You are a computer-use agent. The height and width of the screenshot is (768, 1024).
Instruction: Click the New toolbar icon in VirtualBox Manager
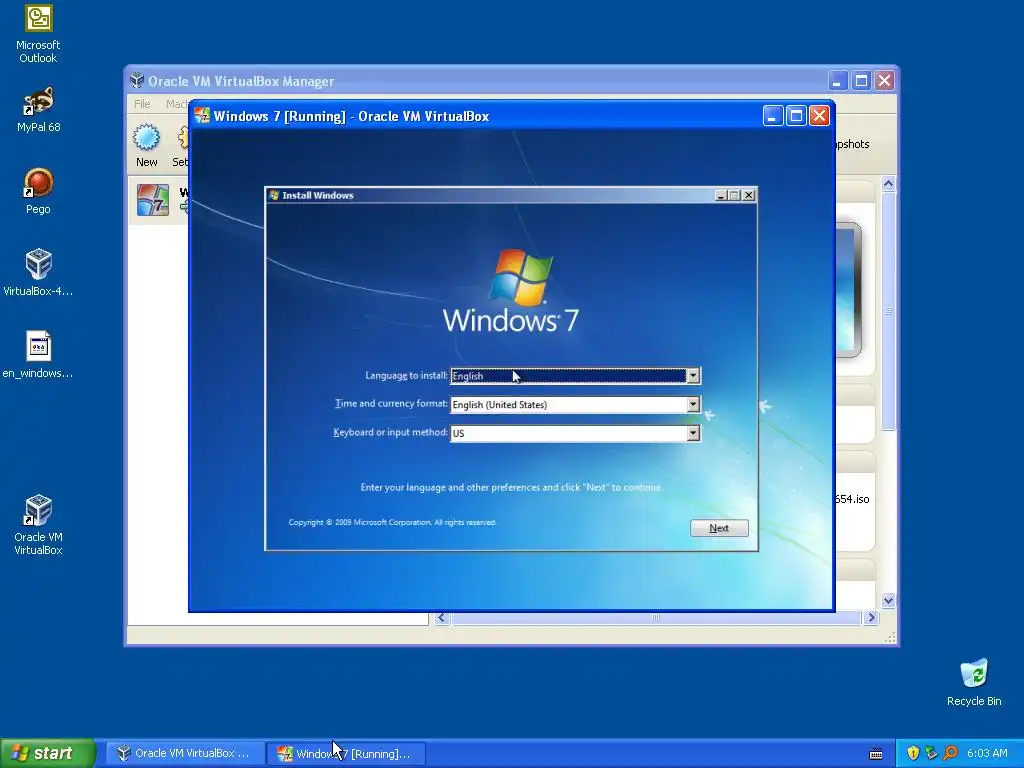click(x=146, y=146)
